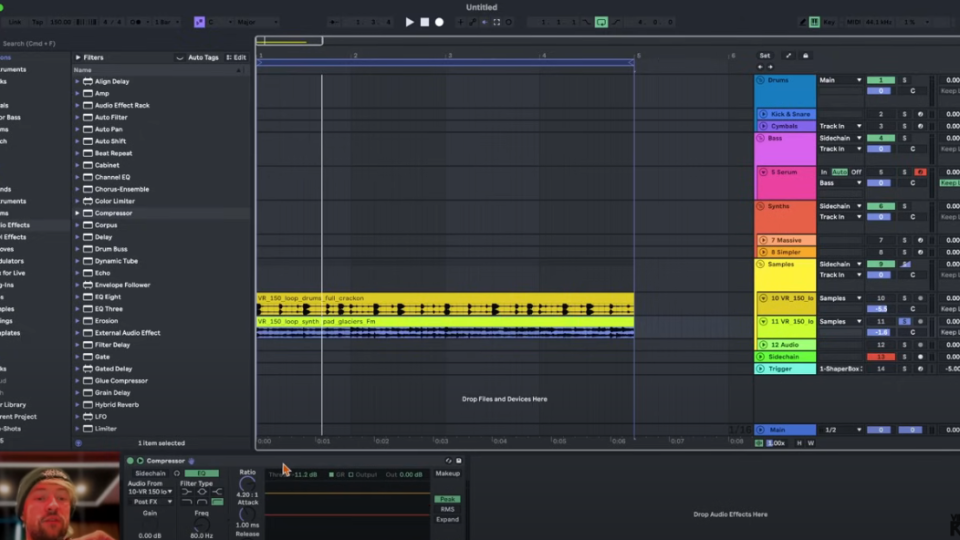Screen dimensions: 960x540
Task: Select the Hybrid Reverb item
Action: [x=116, y=405]
